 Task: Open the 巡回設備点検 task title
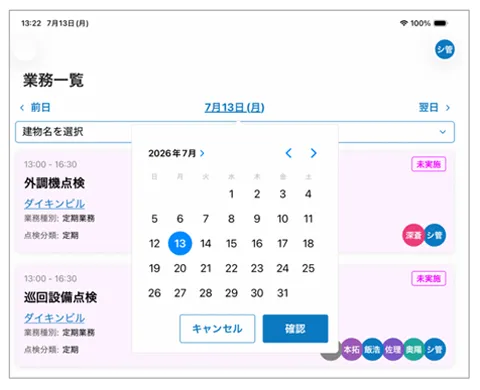tap(60, 297)
